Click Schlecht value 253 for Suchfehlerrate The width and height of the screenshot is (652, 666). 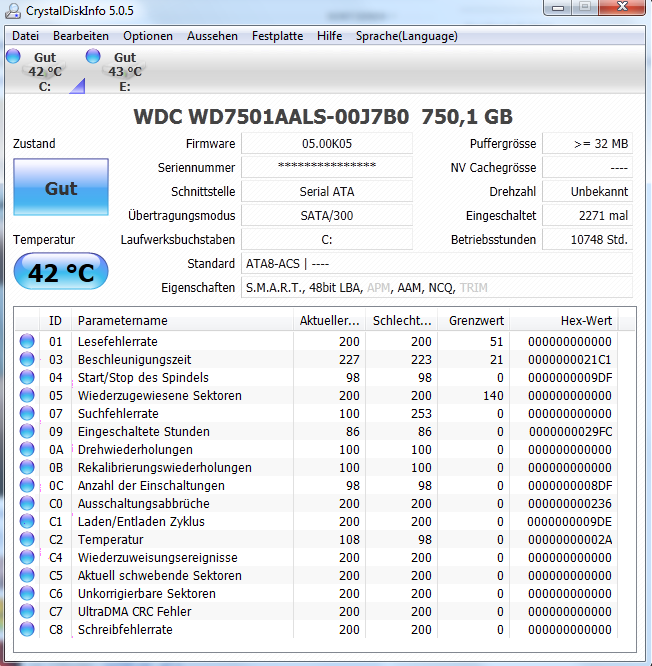(x=421, y=413)
